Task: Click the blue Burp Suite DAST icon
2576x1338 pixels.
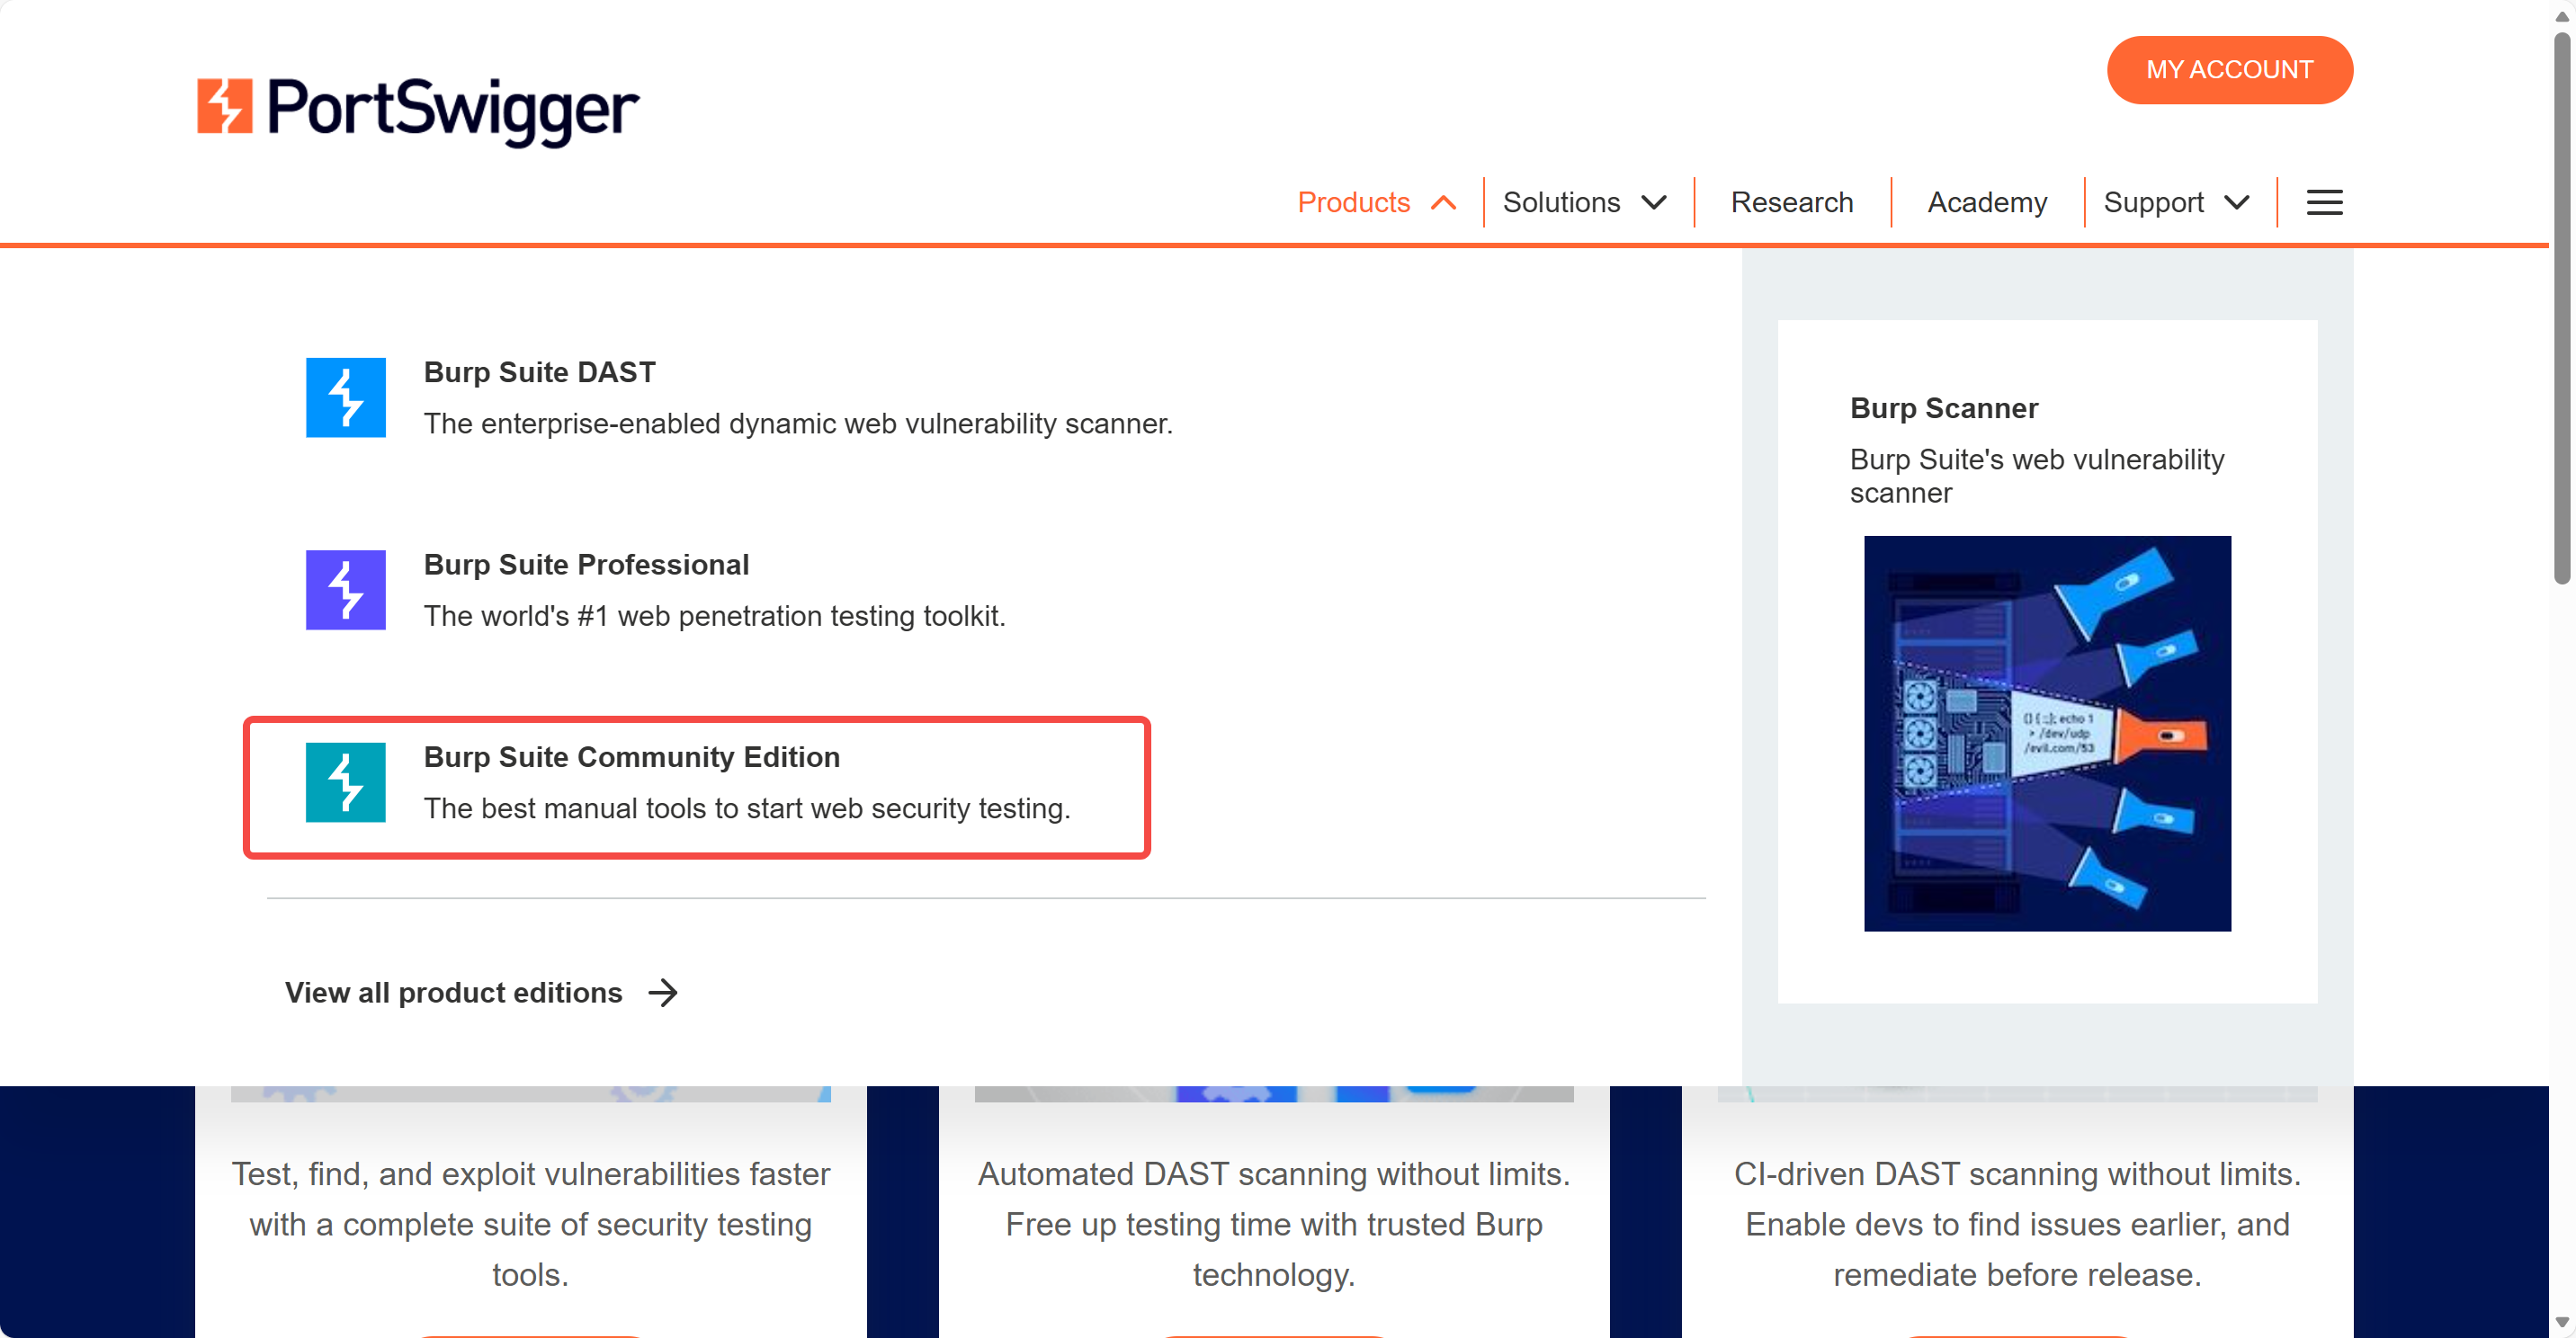Action: click(x=345, y=397)
